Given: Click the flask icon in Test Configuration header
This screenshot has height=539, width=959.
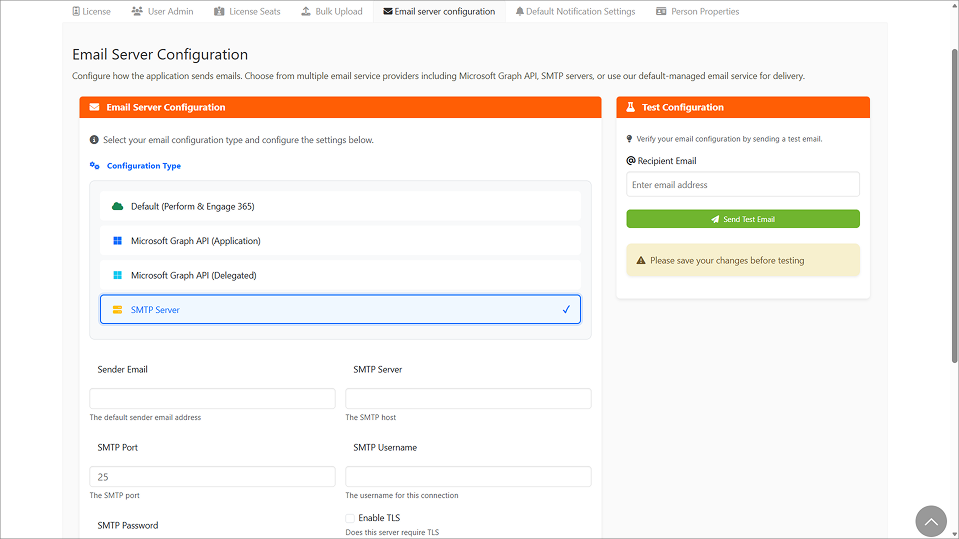Looking at the screenshot, I should point(631,107).
